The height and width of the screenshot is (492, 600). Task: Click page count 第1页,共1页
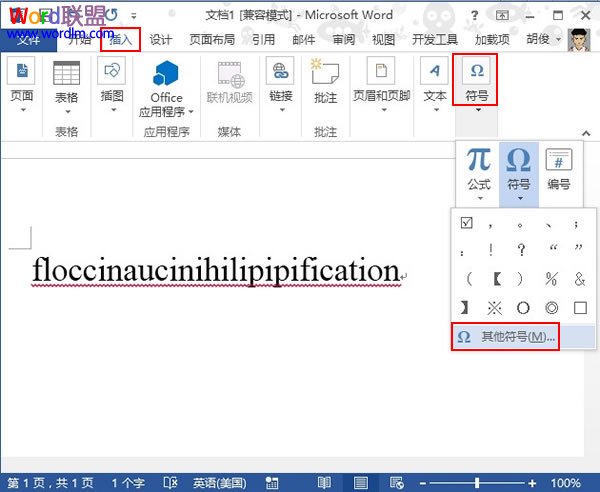(51, 482)
